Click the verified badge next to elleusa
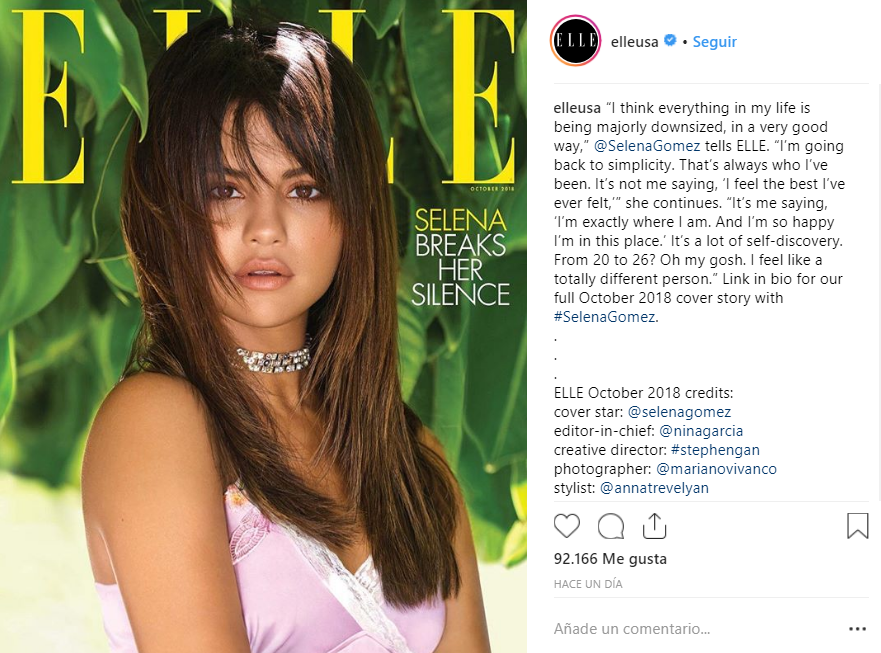Screen dimensions: 881x653 670,40
